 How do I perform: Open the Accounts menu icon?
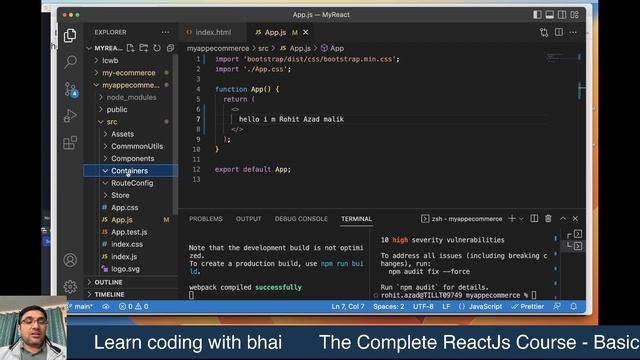tap(70, 260)
